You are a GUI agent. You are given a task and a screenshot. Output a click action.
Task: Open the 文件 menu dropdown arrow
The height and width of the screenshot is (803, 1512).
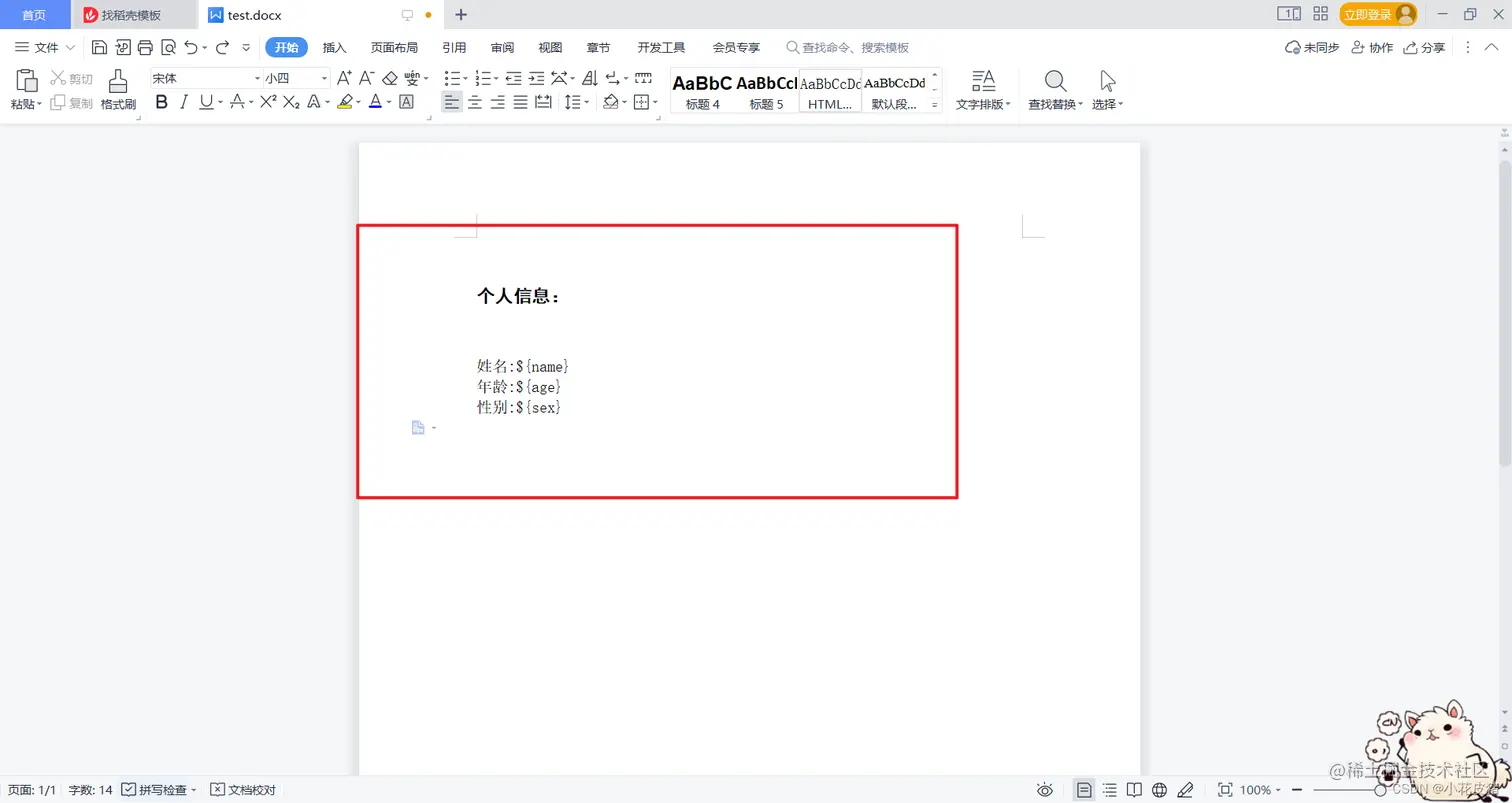70,47
